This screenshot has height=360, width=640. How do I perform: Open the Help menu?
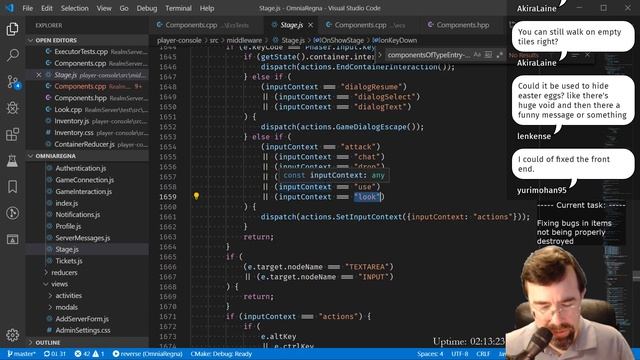[207, 8]
